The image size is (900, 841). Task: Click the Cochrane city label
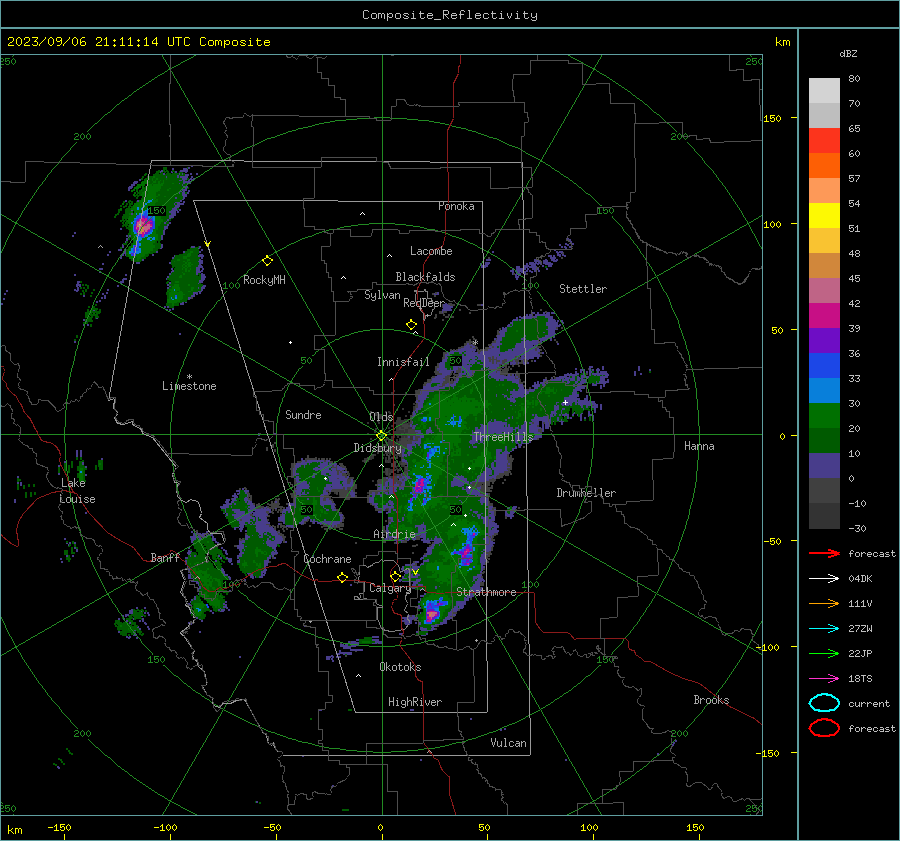(x=327, y=559)
